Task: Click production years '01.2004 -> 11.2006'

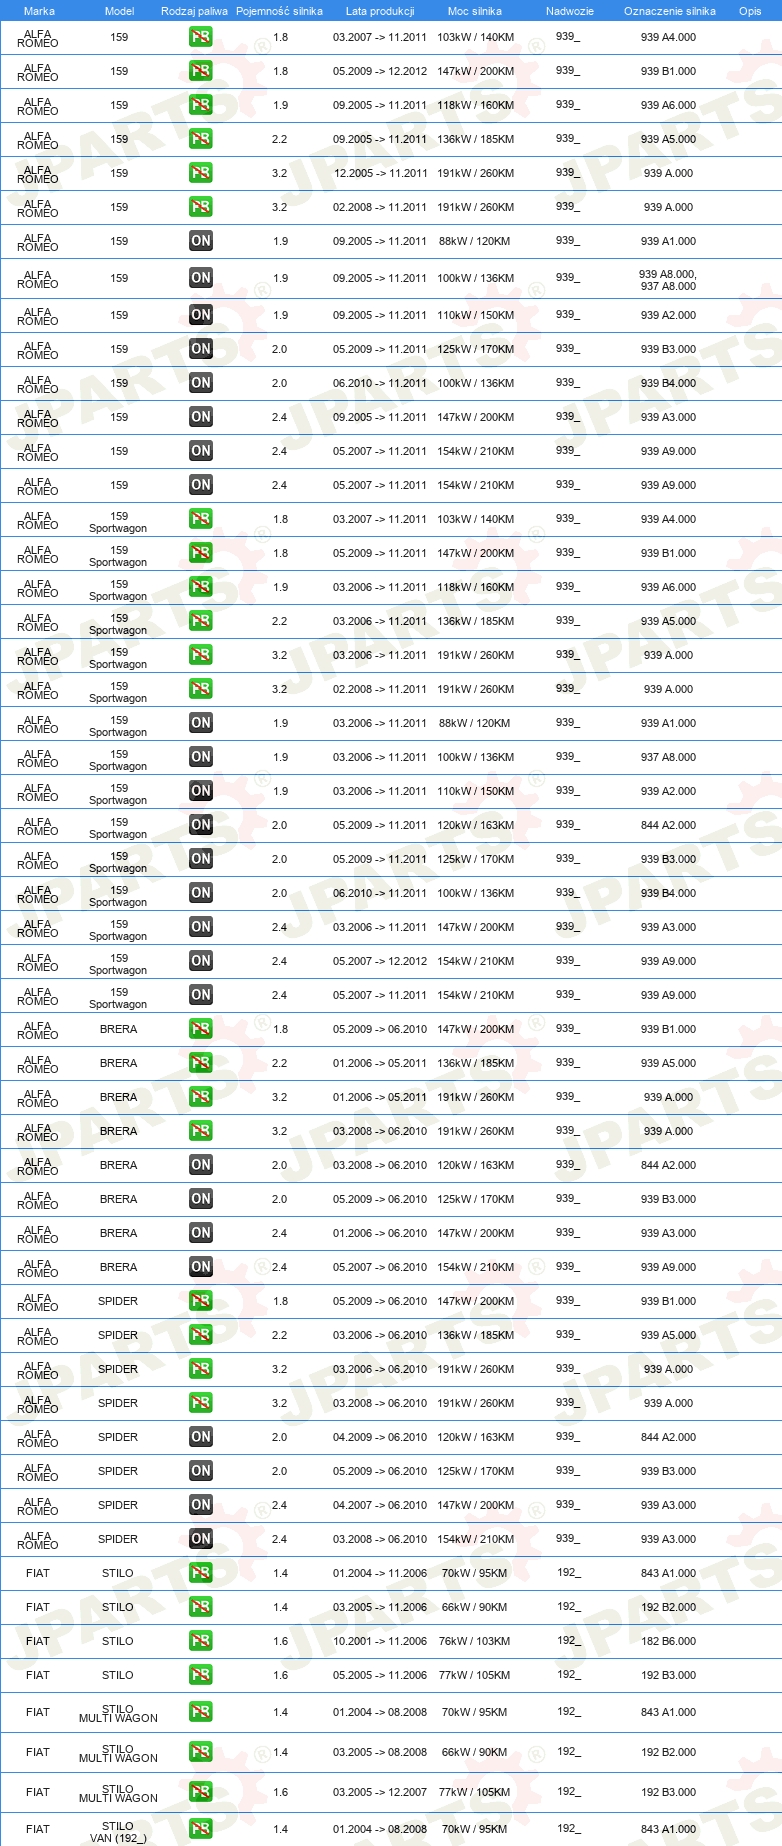Action: (x=380, y=1573)
